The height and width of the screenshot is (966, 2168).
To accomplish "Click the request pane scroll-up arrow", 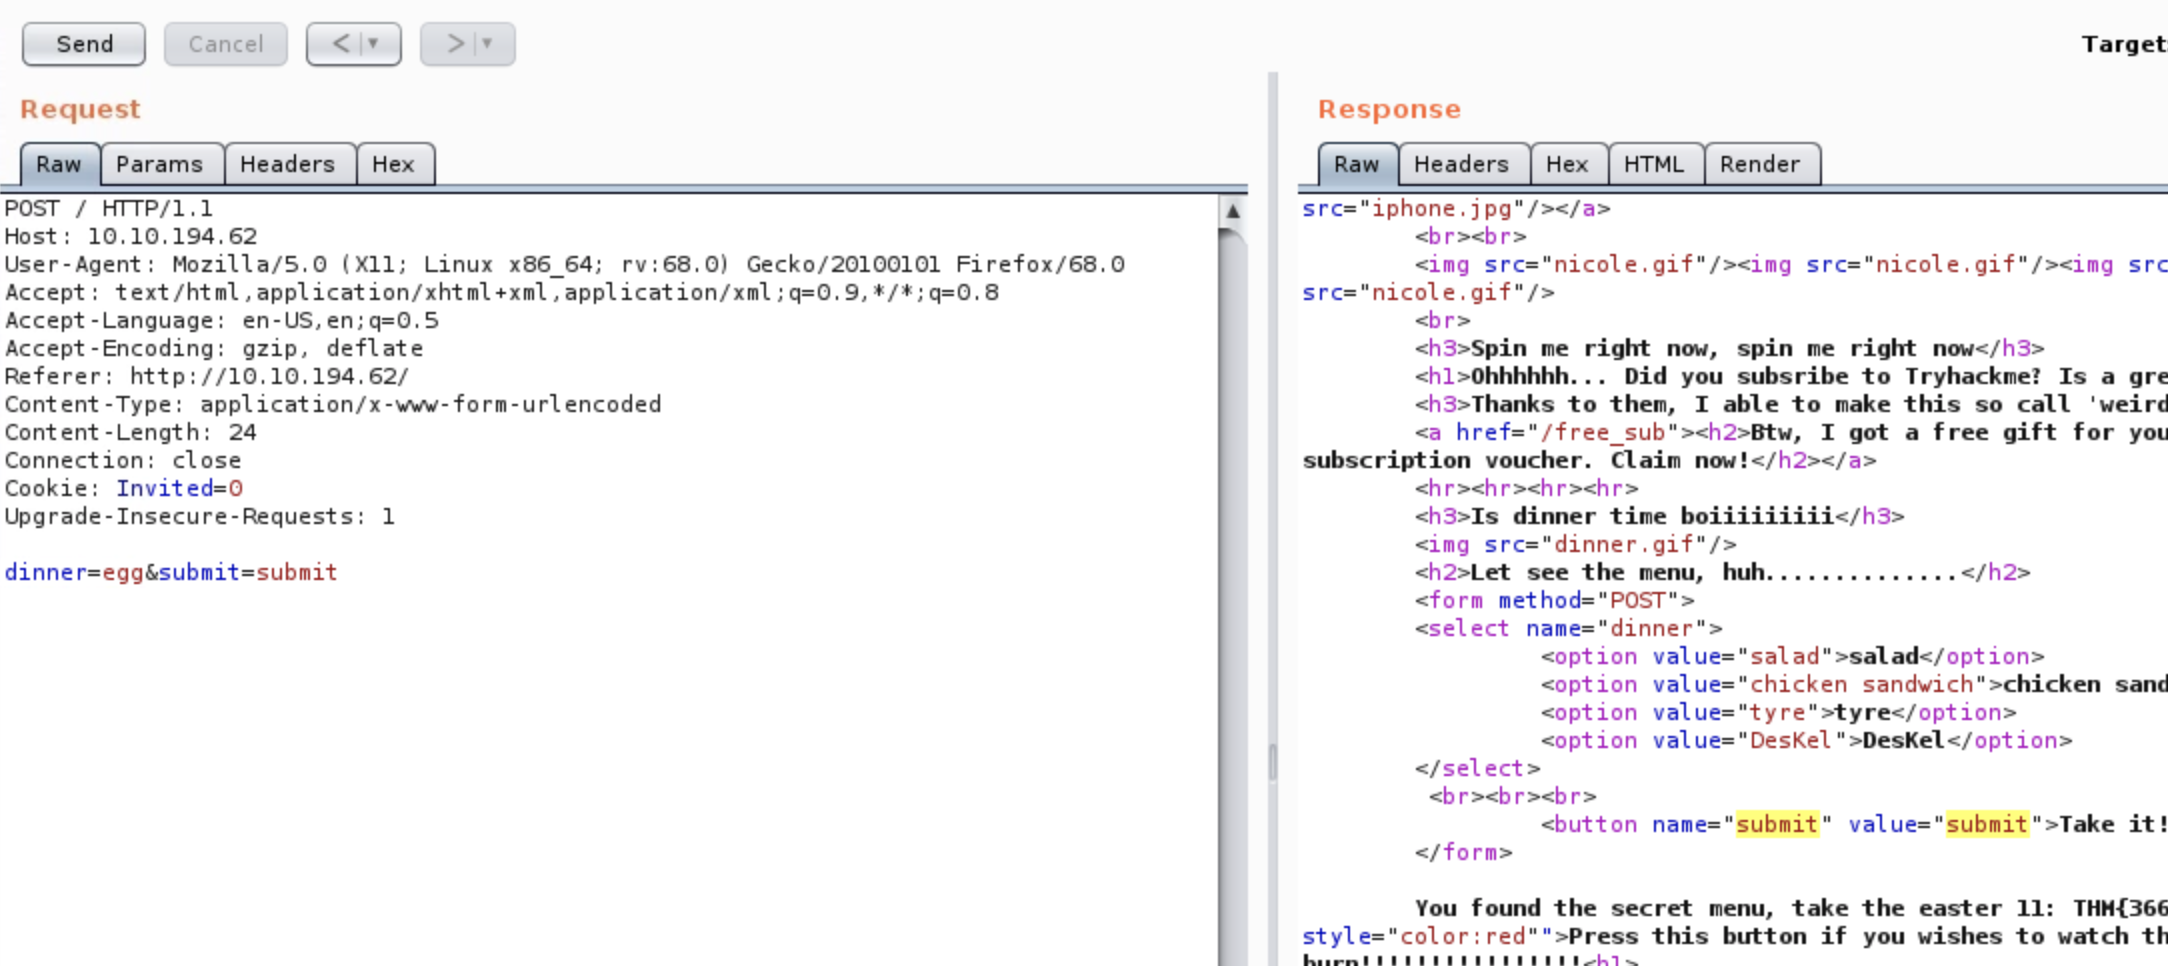I will pyautogui.click(x=1233, y=211).
